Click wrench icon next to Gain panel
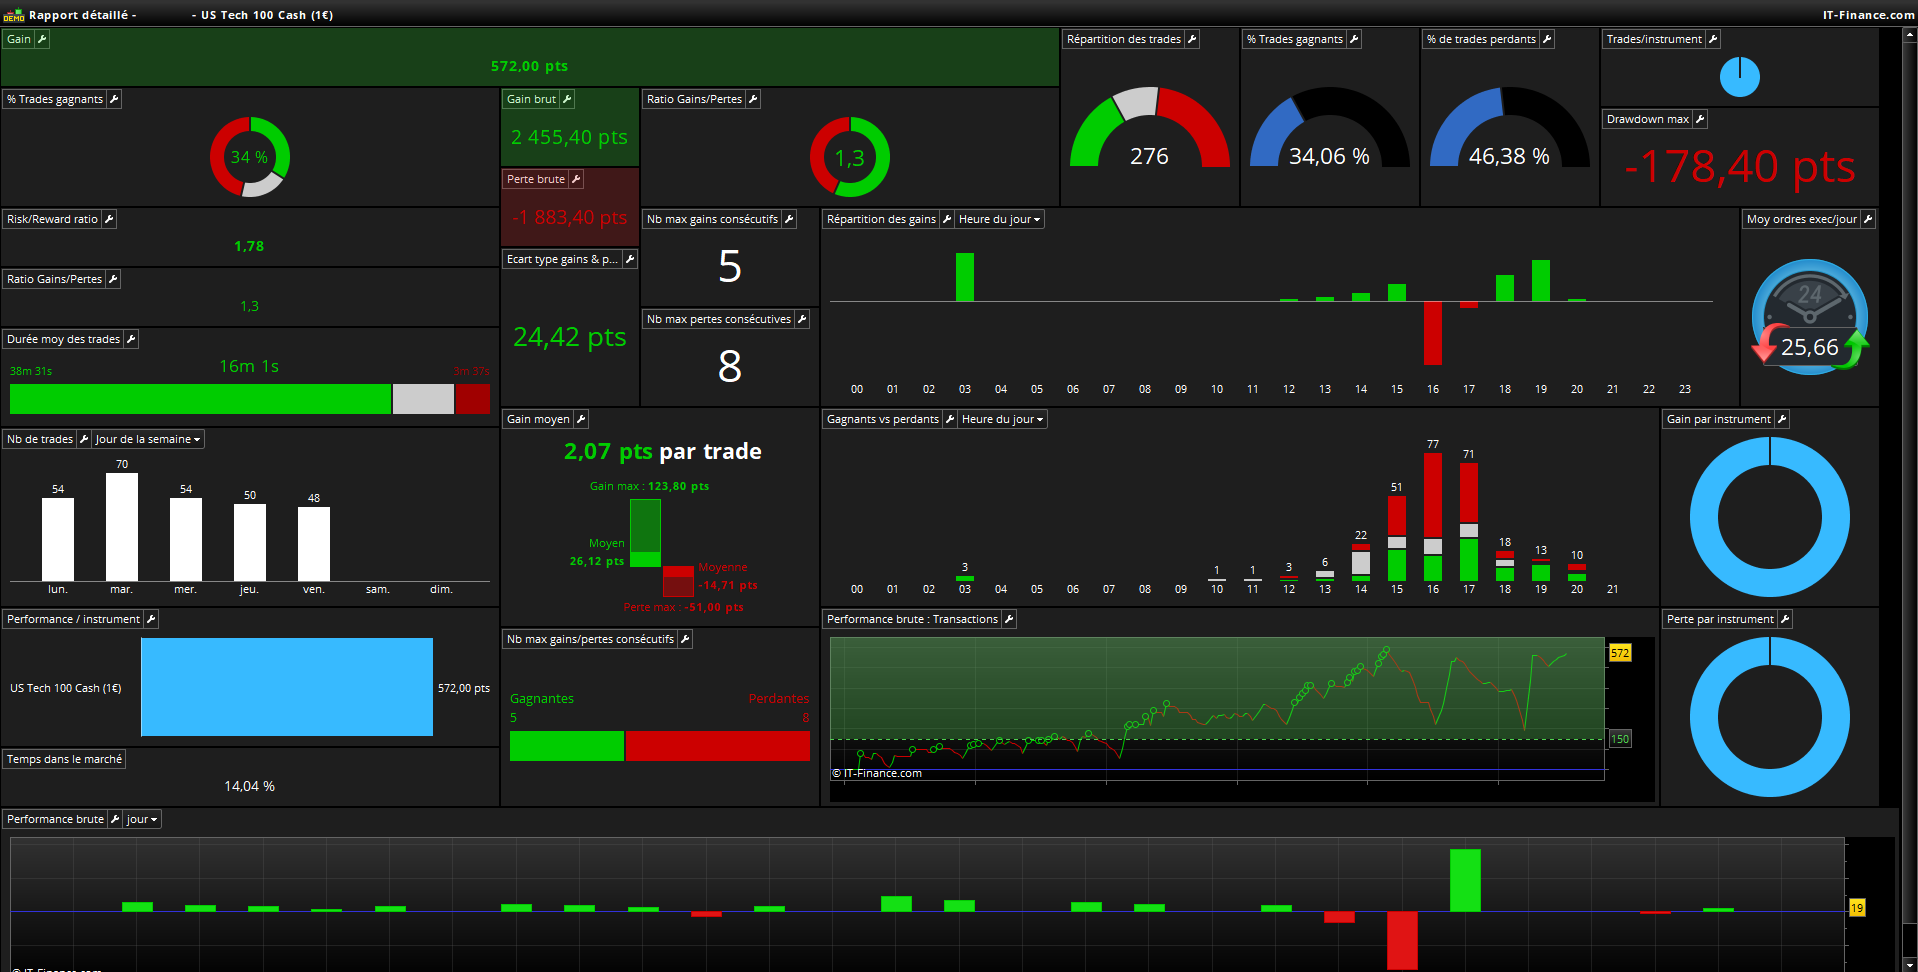This screenshot has height=972, width=1918. (42, 39)
